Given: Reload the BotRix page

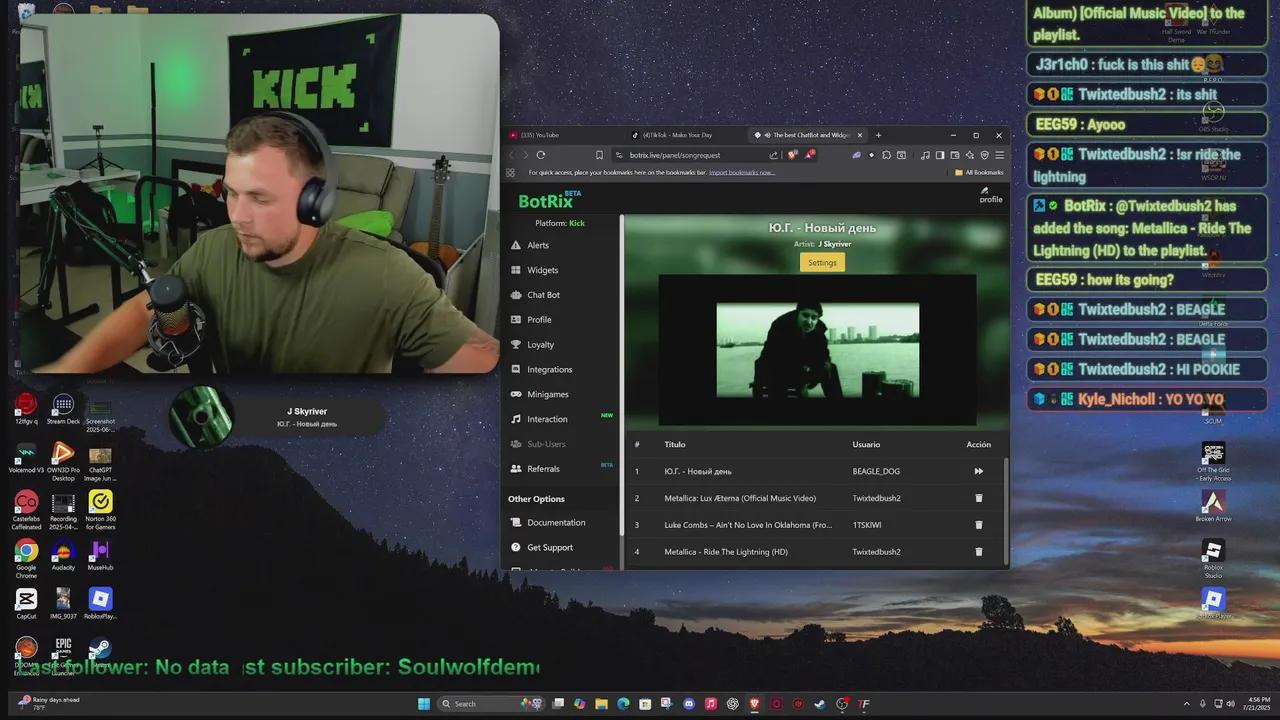Looking at the screenshot, I should click(x=541, y=155).
